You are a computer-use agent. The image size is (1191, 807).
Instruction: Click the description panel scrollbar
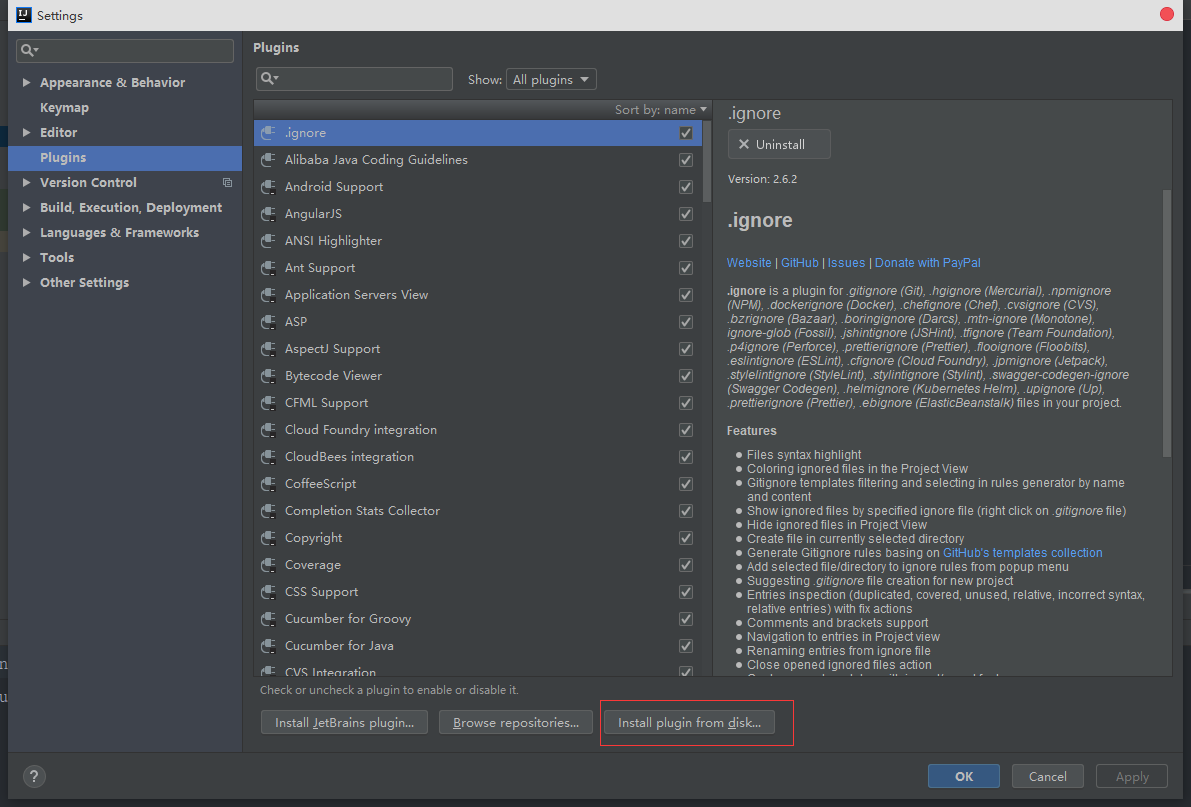(1167, 323)
